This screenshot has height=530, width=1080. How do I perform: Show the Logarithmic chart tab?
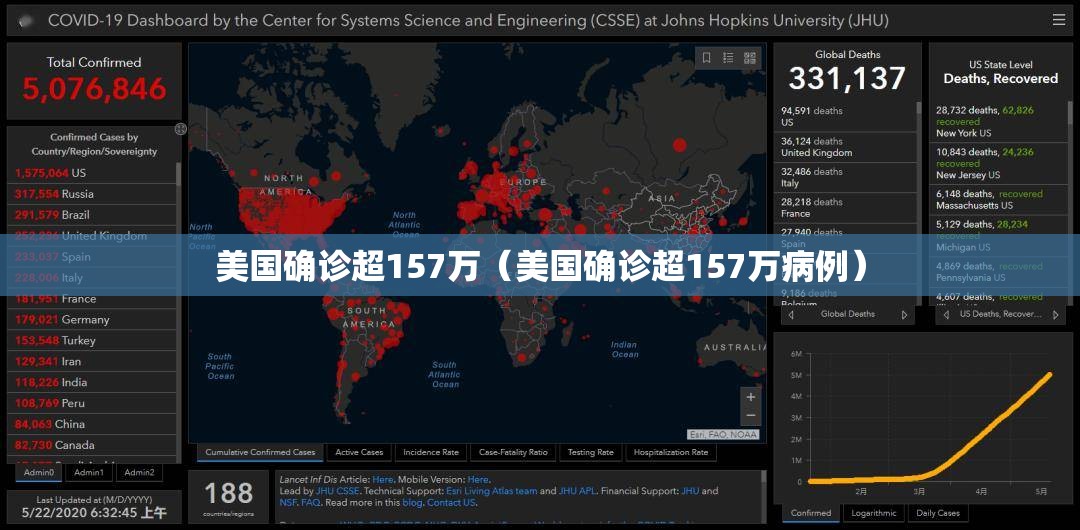point(874,513)
